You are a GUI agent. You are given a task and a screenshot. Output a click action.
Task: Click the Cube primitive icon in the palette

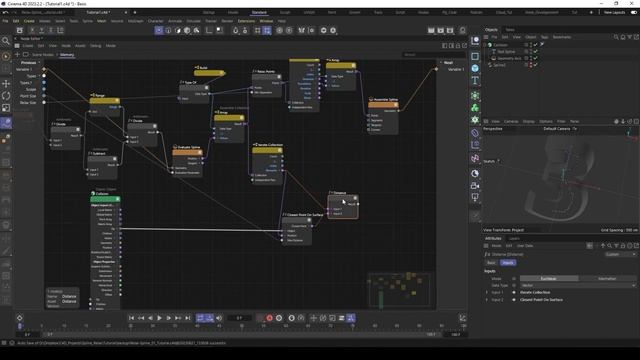coord(475,68)
